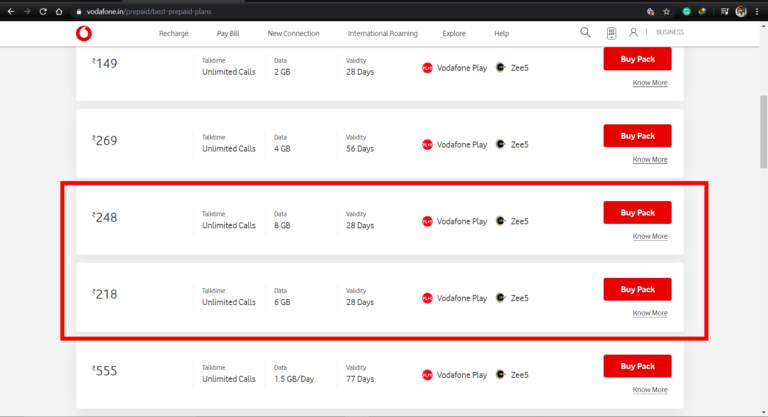This screenshot has height=417, width=768.
Task: Click Vodafone Play icon in ₹248 plan
Action: tap(427, 221)
